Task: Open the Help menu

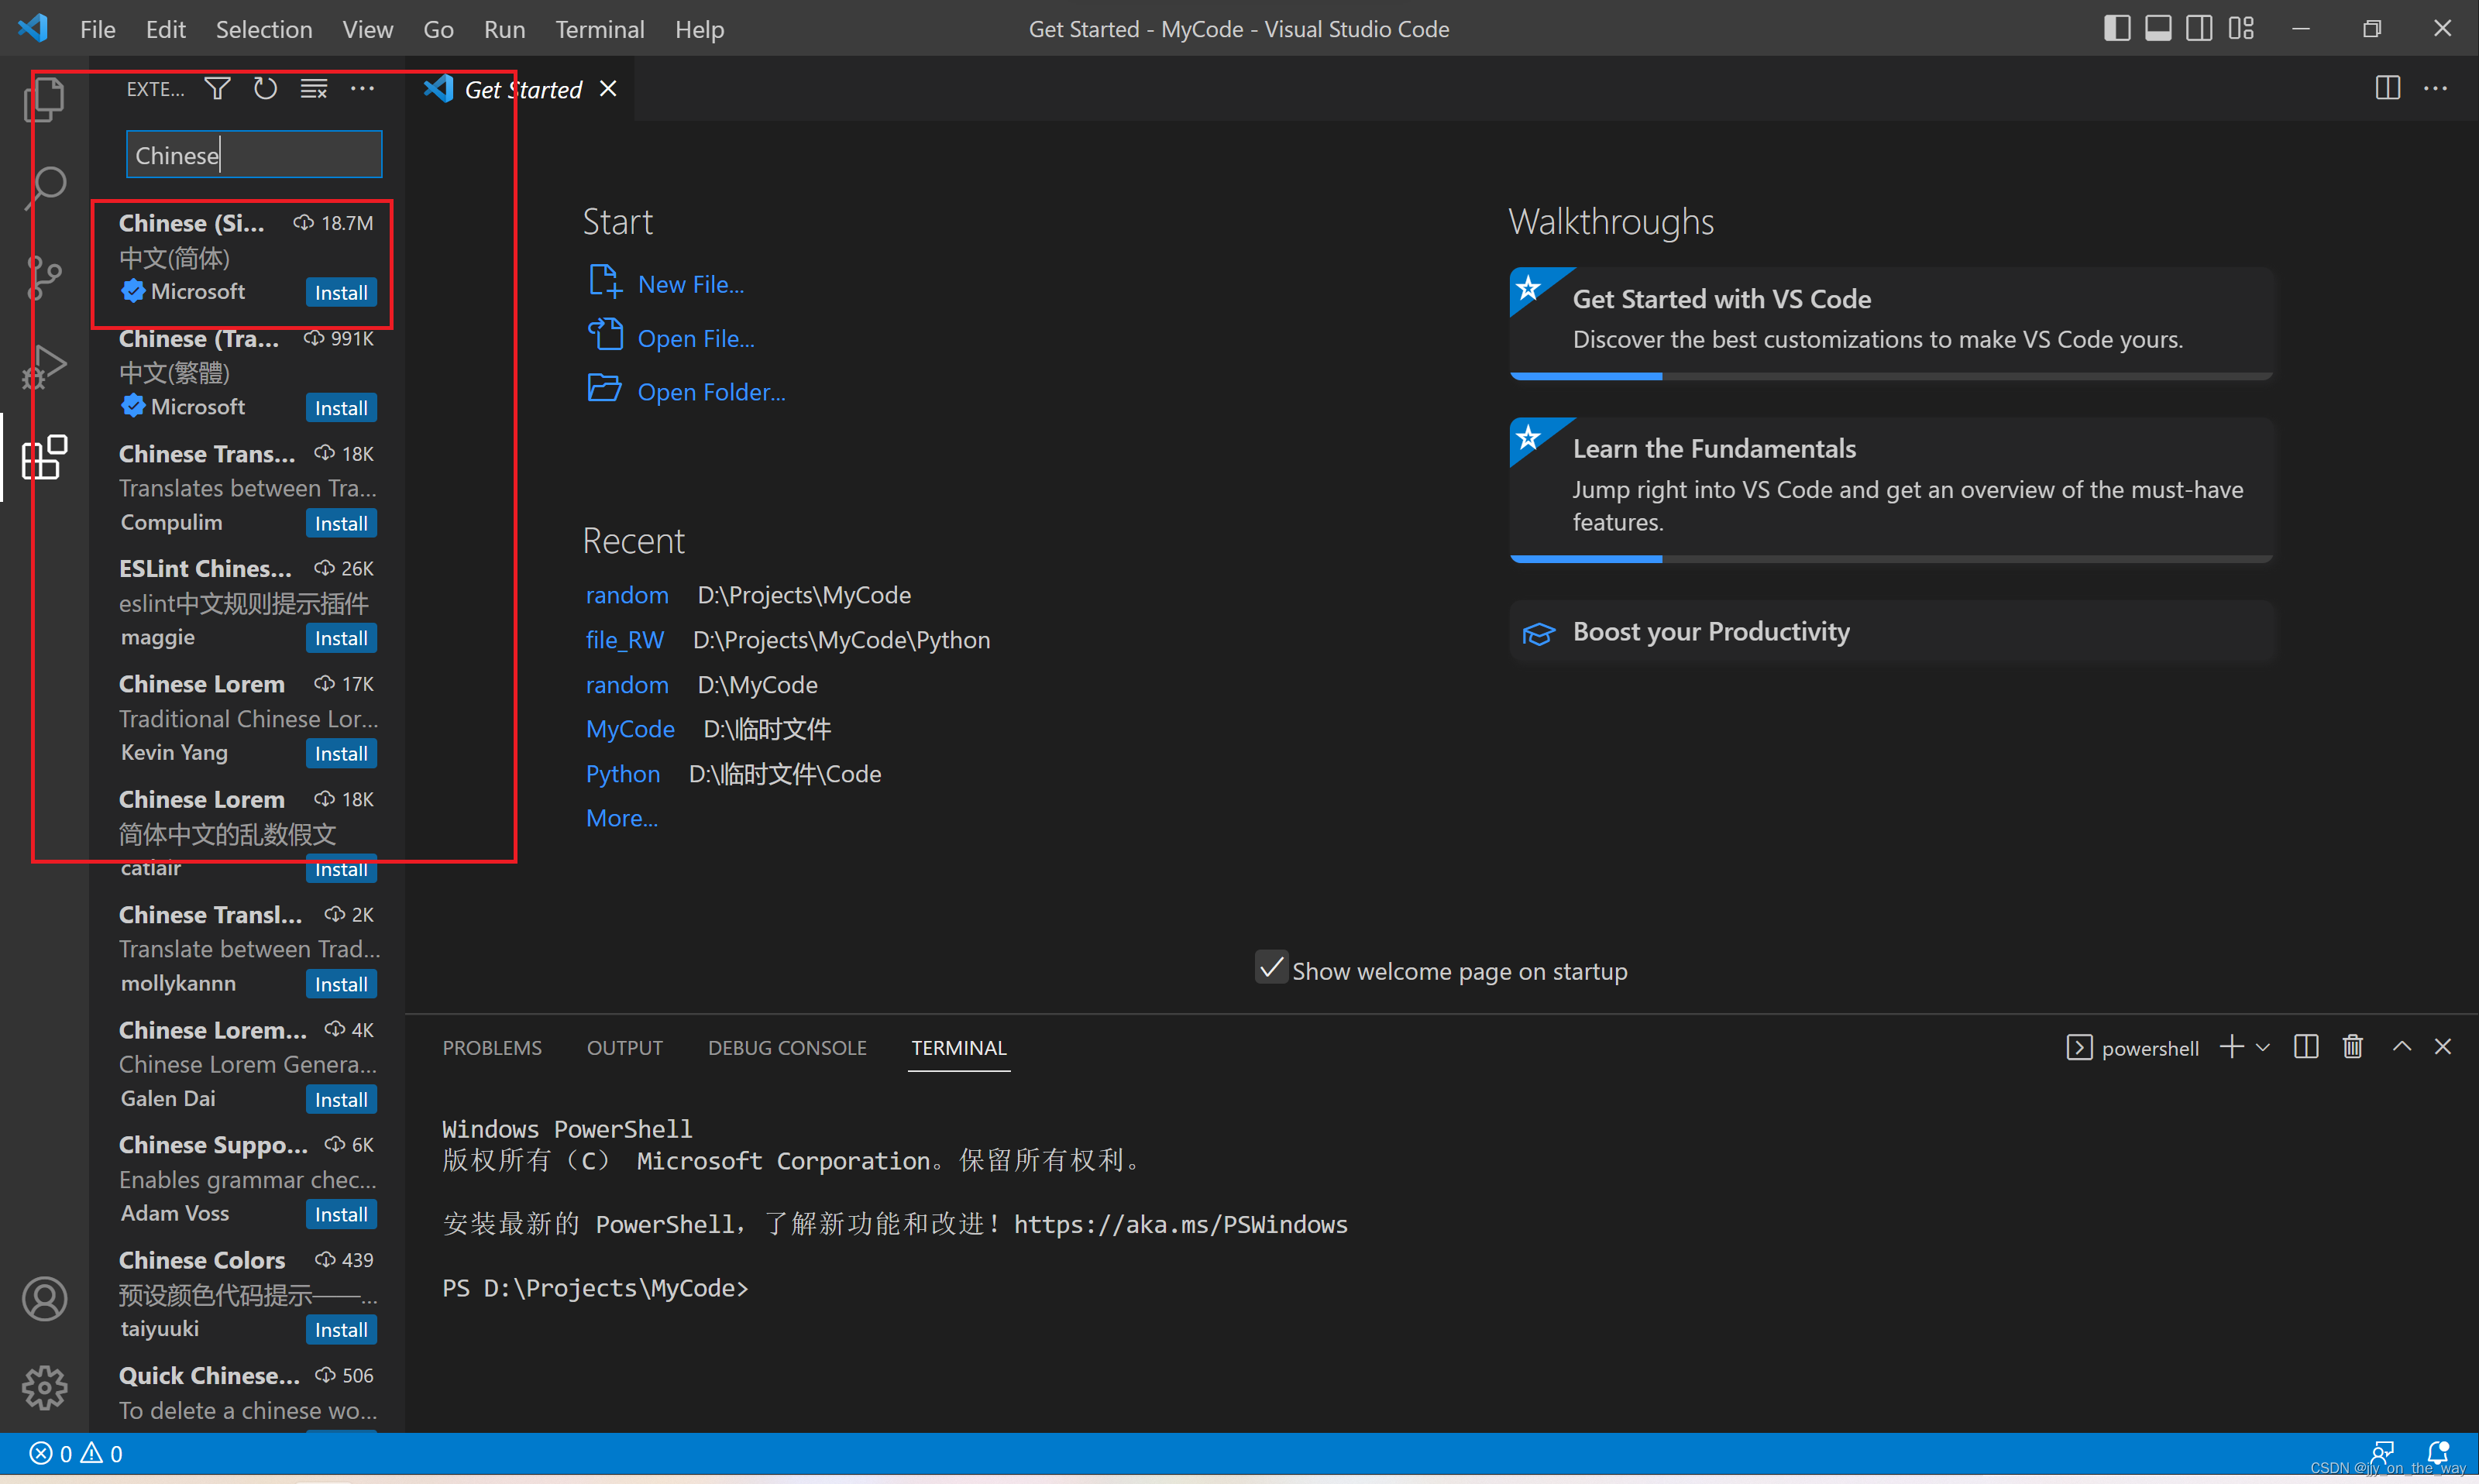Action: 699,29
